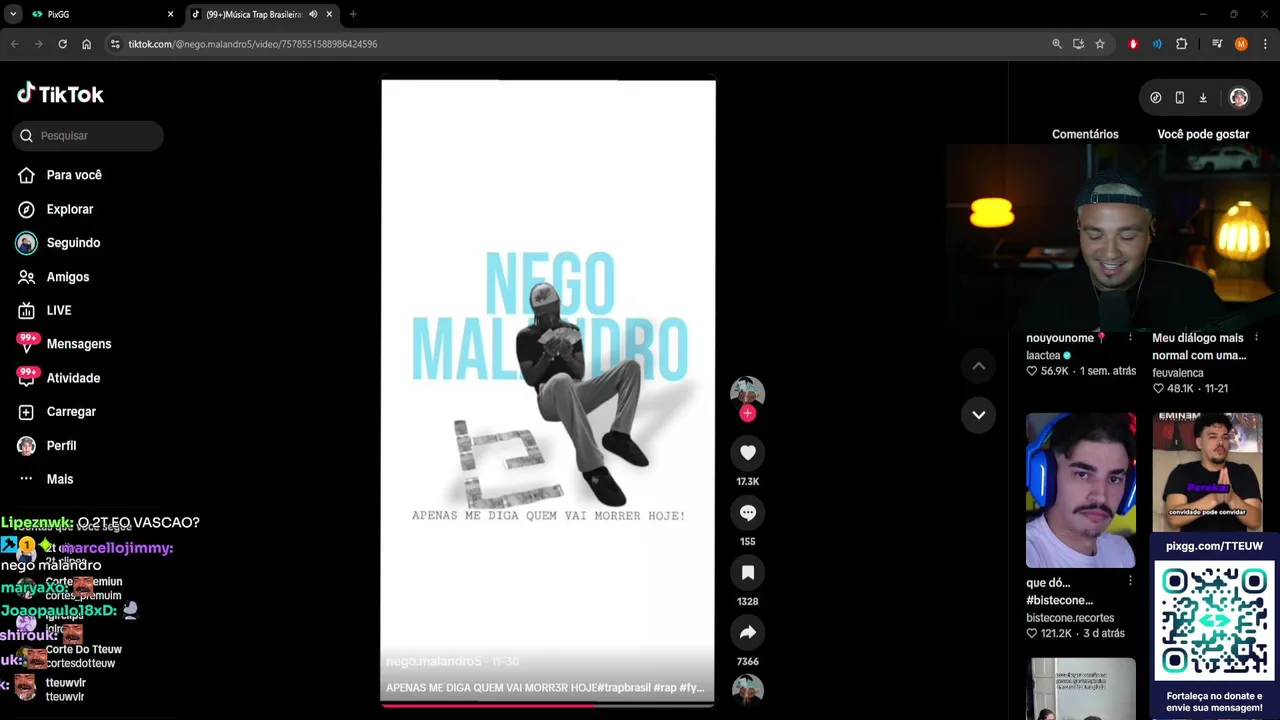Open the feuvalenca creator name
The height and width of the screenshot is (720, 1280).
point(1177,373)
